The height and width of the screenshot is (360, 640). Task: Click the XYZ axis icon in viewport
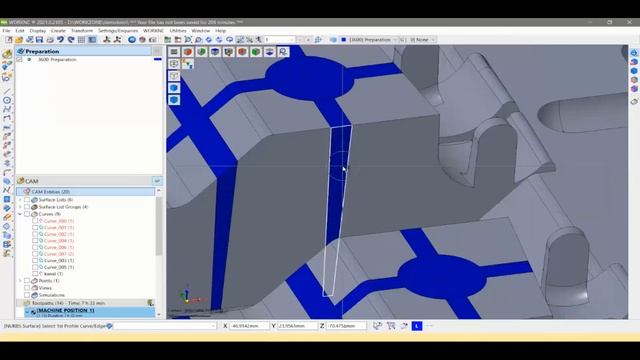click(x=188, y=64)
